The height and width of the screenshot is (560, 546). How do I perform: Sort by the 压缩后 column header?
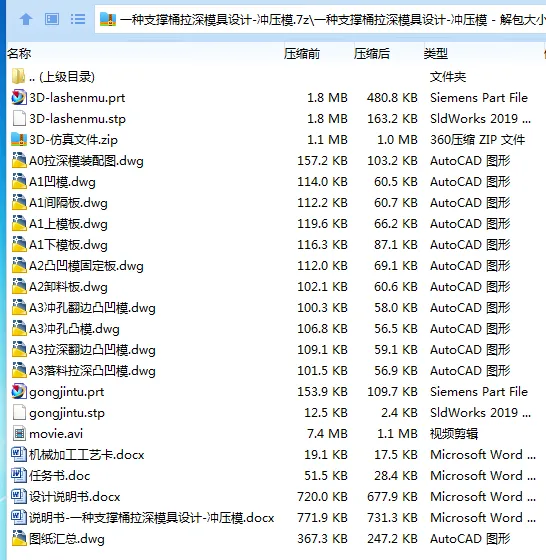click(x=372, y=54)
